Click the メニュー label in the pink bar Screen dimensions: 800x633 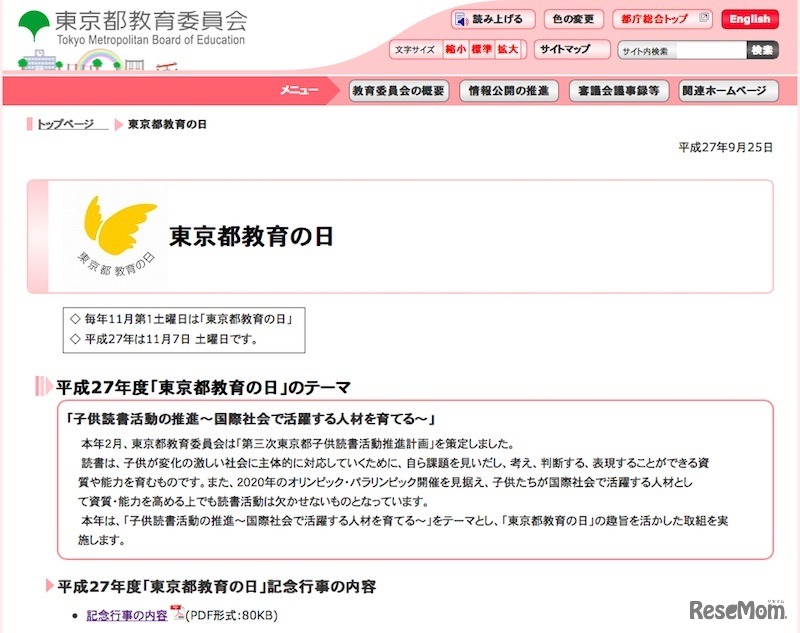[299, 90]
